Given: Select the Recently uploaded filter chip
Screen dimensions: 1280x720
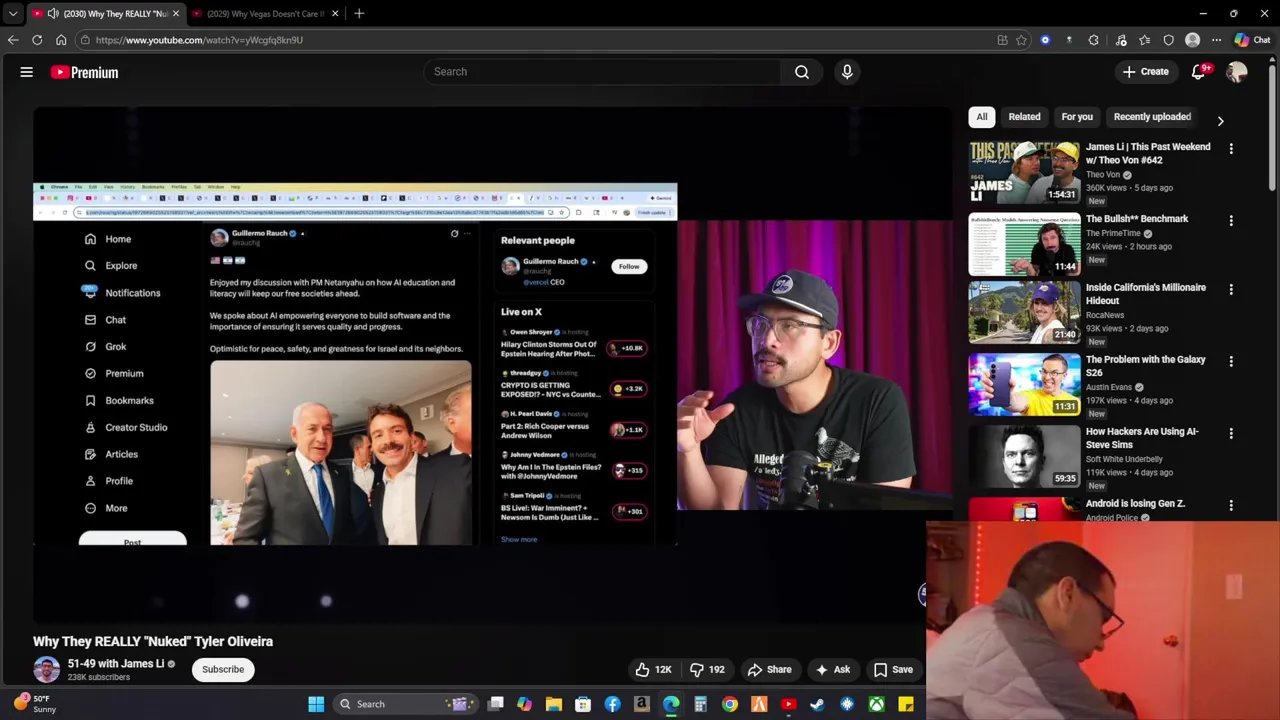Looking at the screenshot, I should (1152, 117).
